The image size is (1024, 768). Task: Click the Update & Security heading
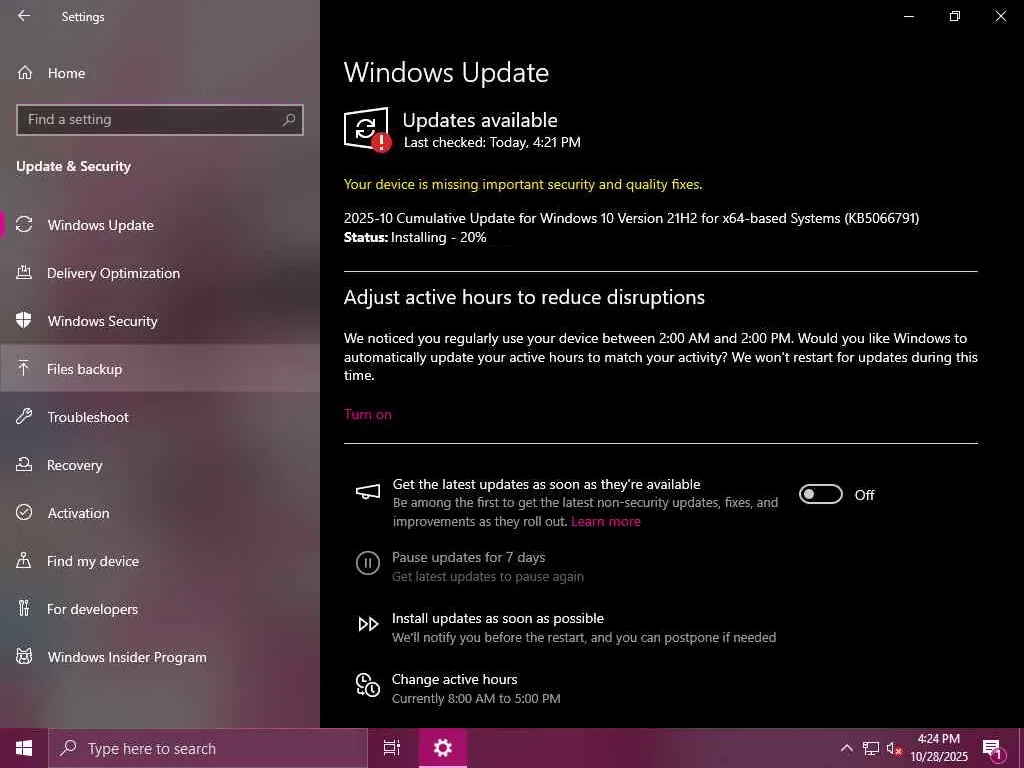pyautogui.click(x=73, y=167)
